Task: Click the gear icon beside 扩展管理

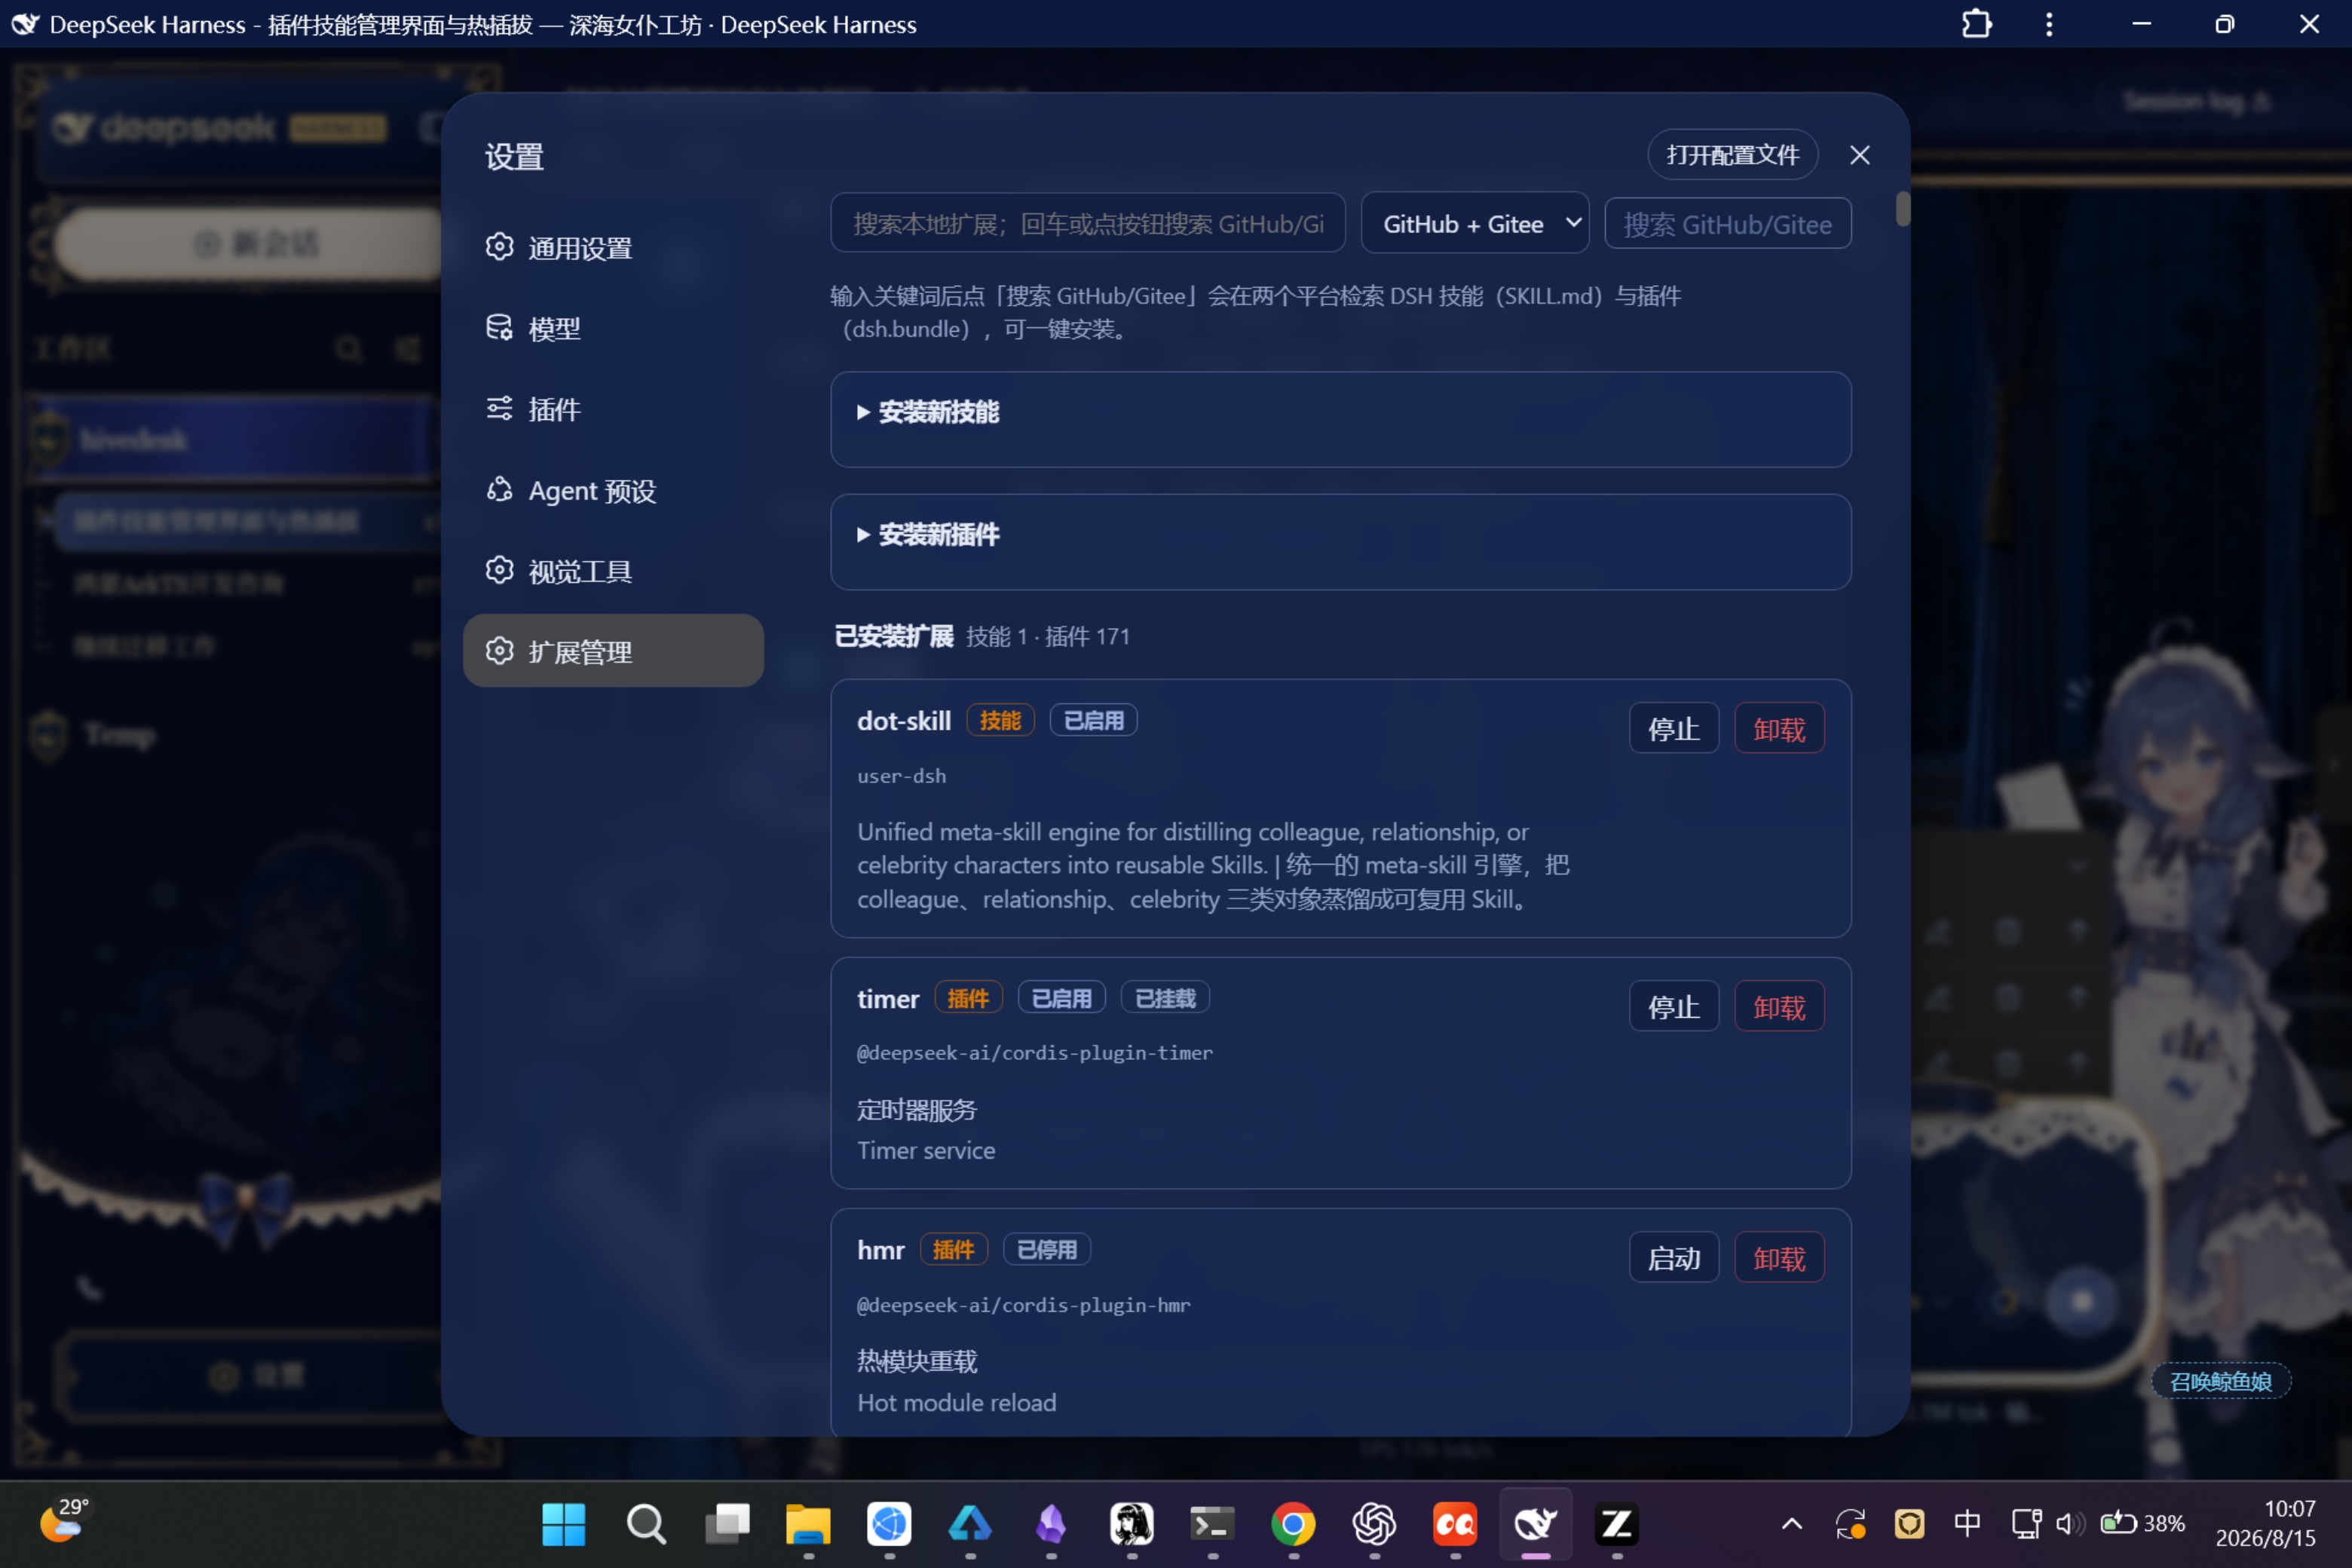Action: click(499, 651)
